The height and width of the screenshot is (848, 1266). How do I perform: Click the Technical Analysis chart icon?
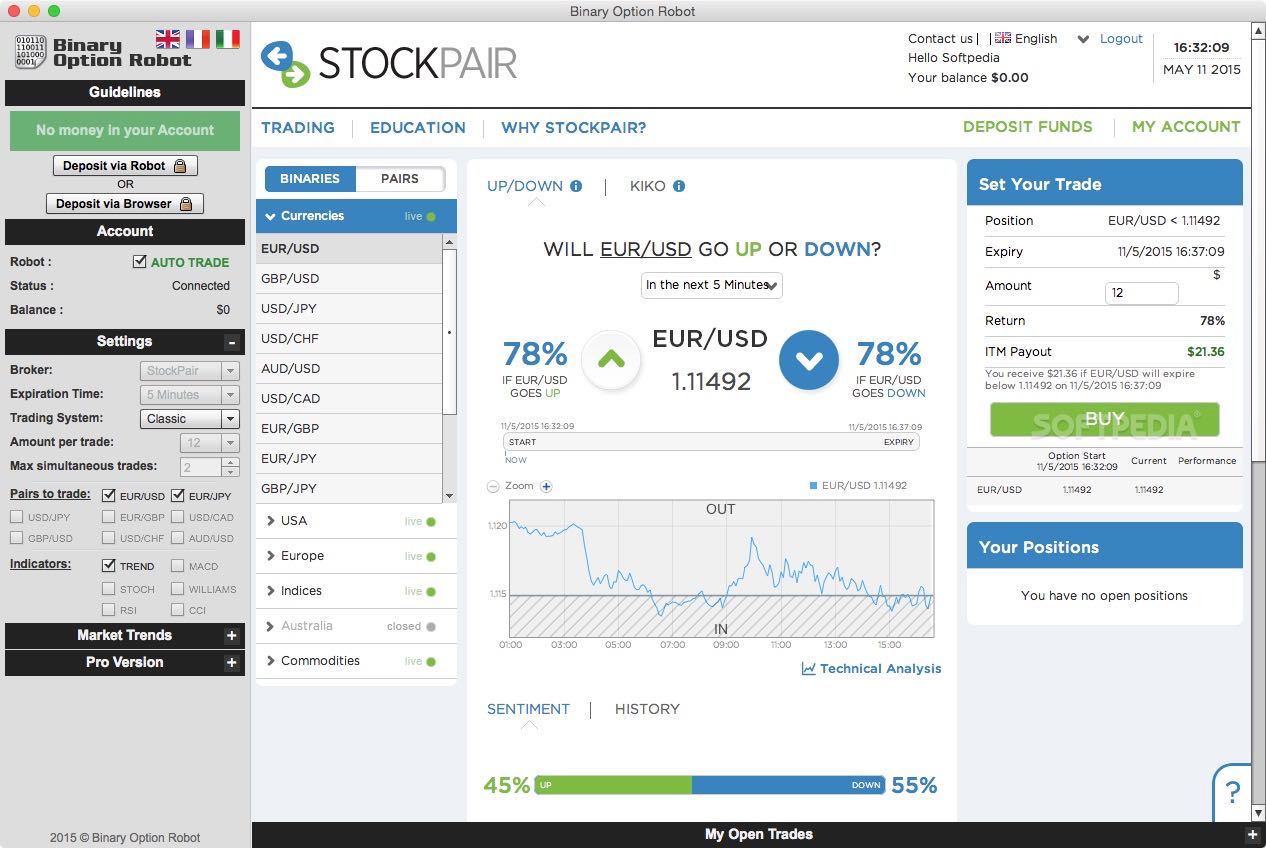(x=808, y=669)
